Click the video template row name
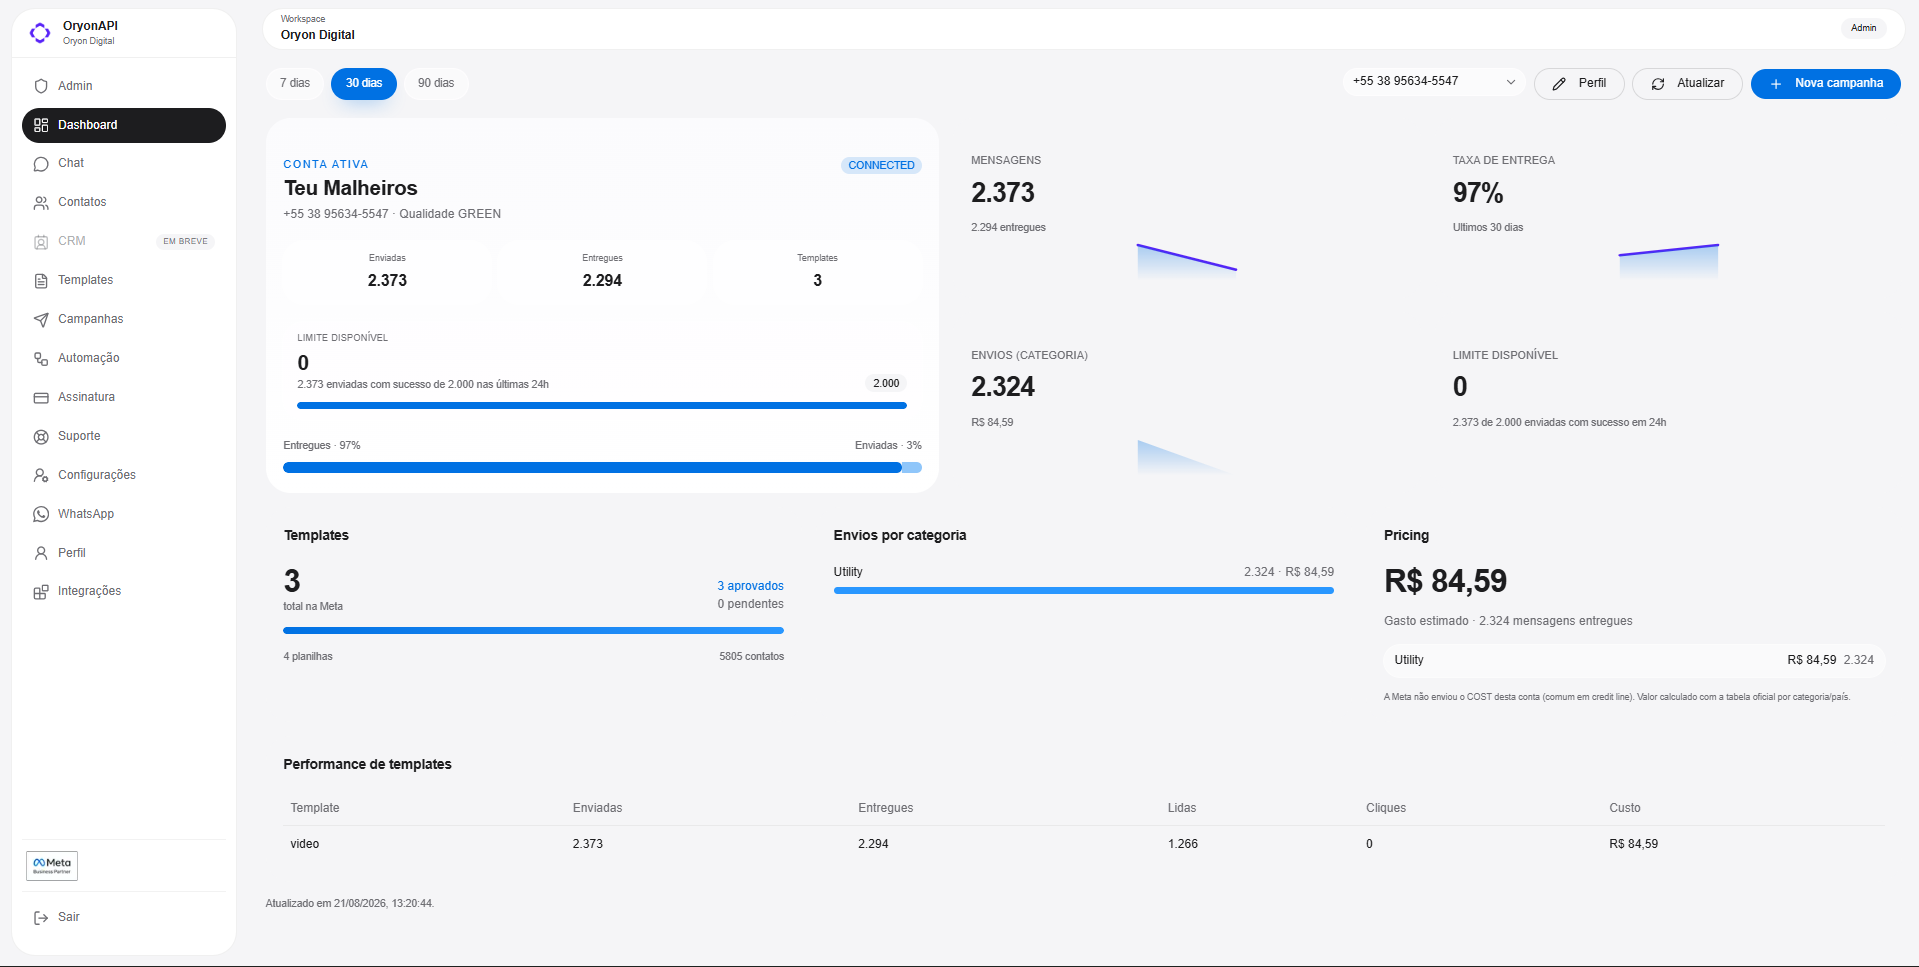The image size is (1919, 967). (x=305, y=844)
